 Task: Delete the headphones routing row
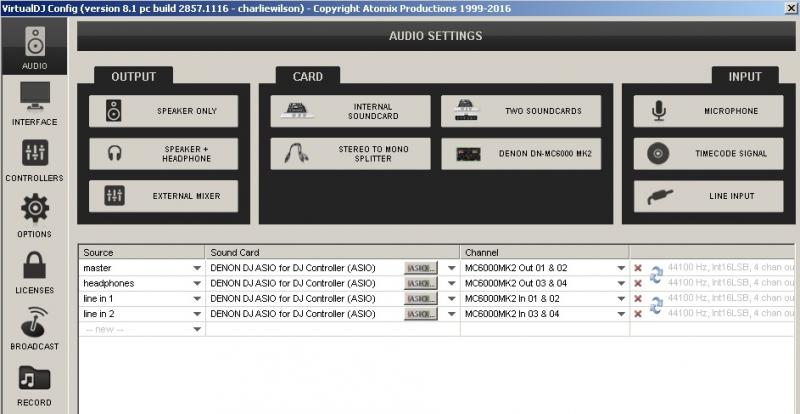pos(638,283)
